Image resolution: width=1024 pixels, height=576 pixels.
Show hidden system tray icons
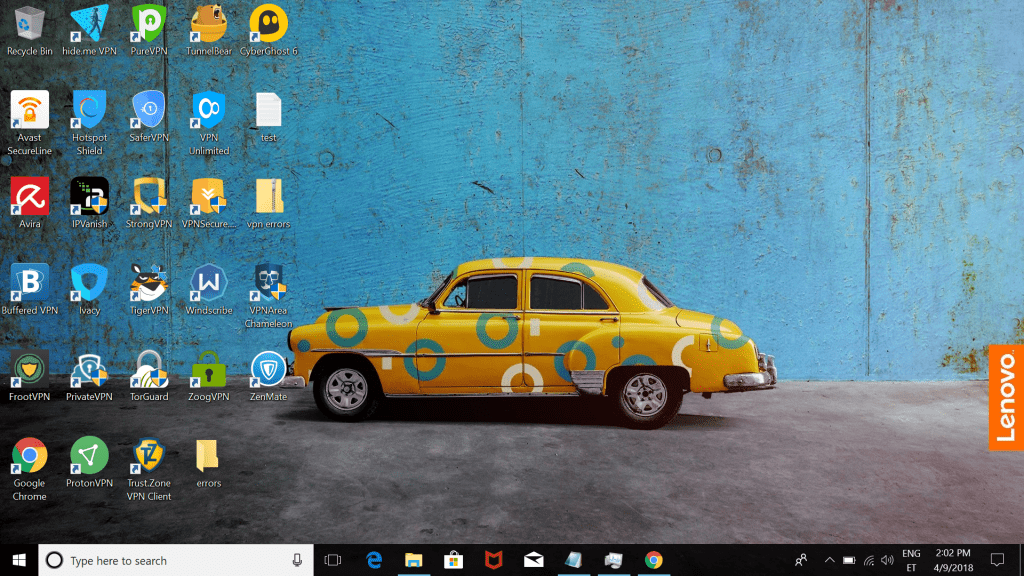point(829,560)
